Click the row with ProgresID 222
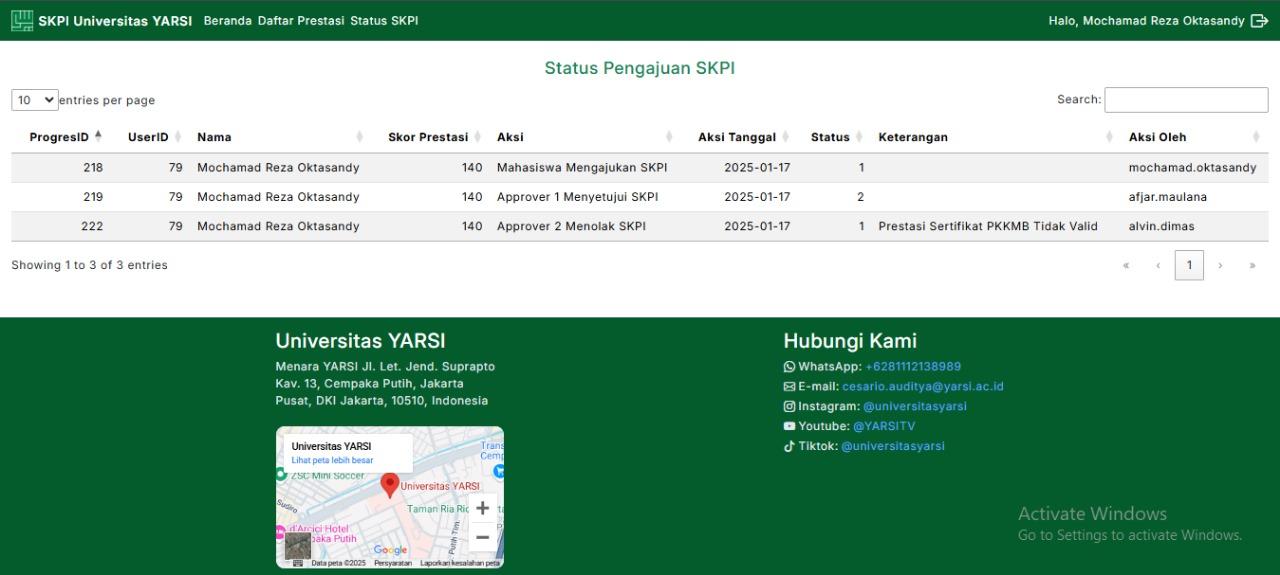The image size is (1280, 575). [x=640, y=226]
